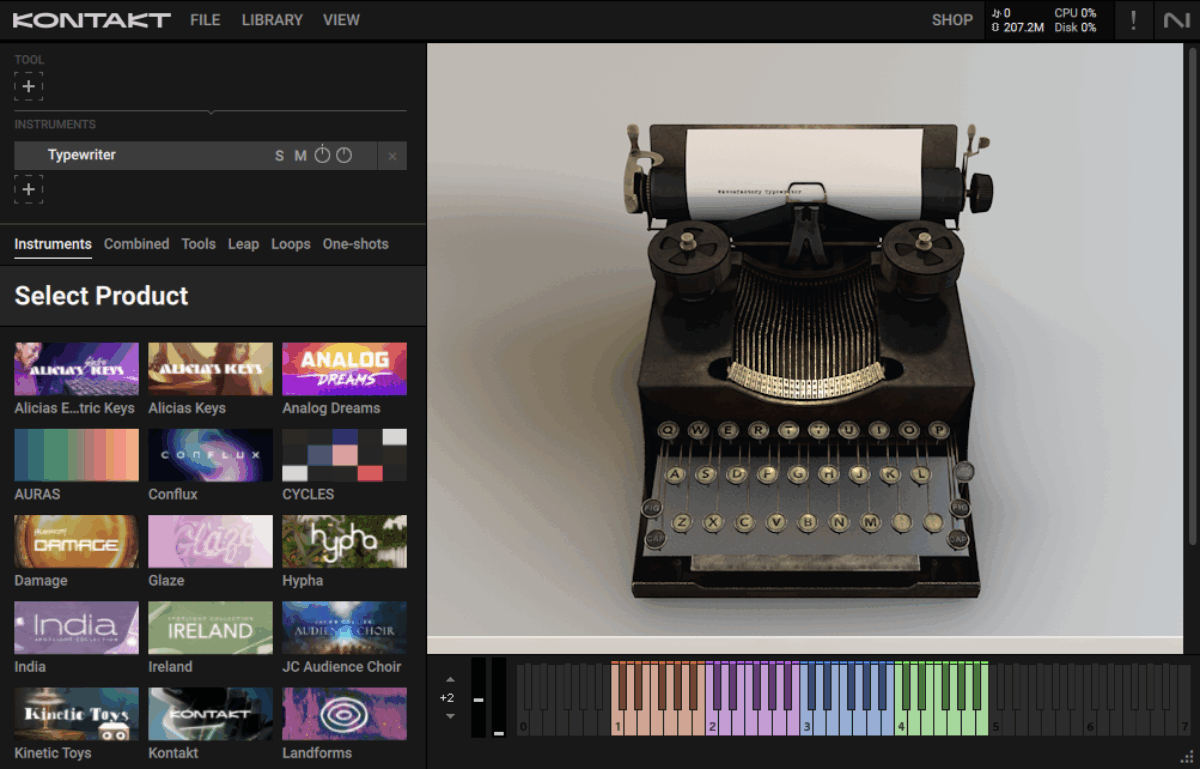The image size is (1200, 769).
Task: Click the A typewriter key
Action: pos(677,473)
